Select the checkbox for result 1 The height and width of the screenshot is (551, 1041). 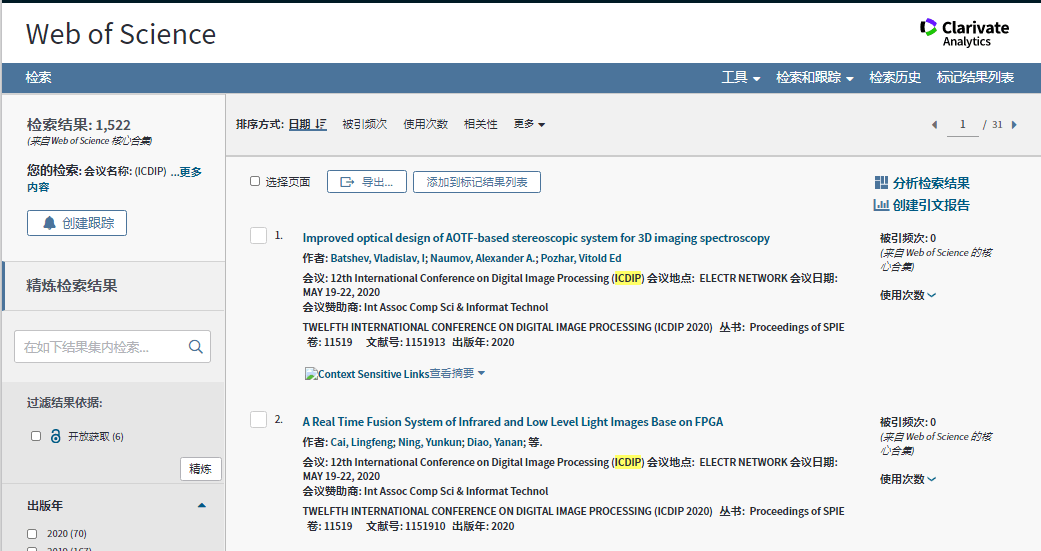pos(258,236)
